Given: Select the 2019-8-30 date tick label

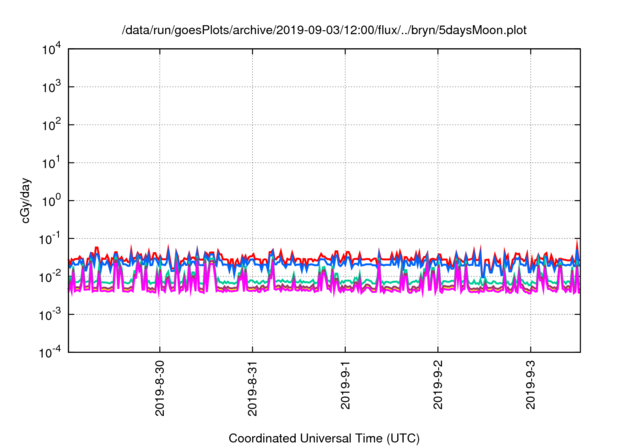Looking at the screenshot, I should (160, 391).
